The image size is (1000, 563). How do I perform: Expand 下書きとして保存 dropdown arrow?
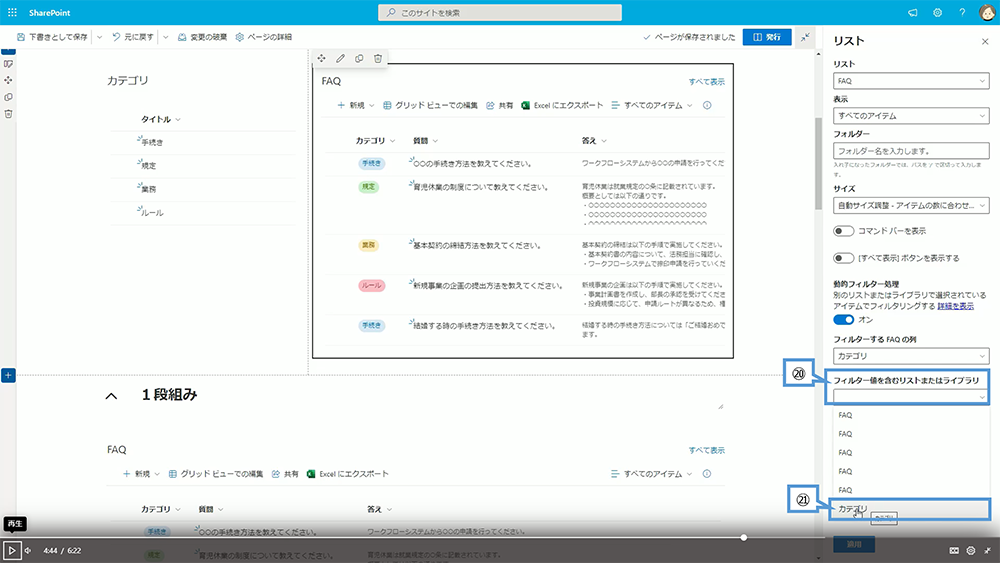[99, 37]
